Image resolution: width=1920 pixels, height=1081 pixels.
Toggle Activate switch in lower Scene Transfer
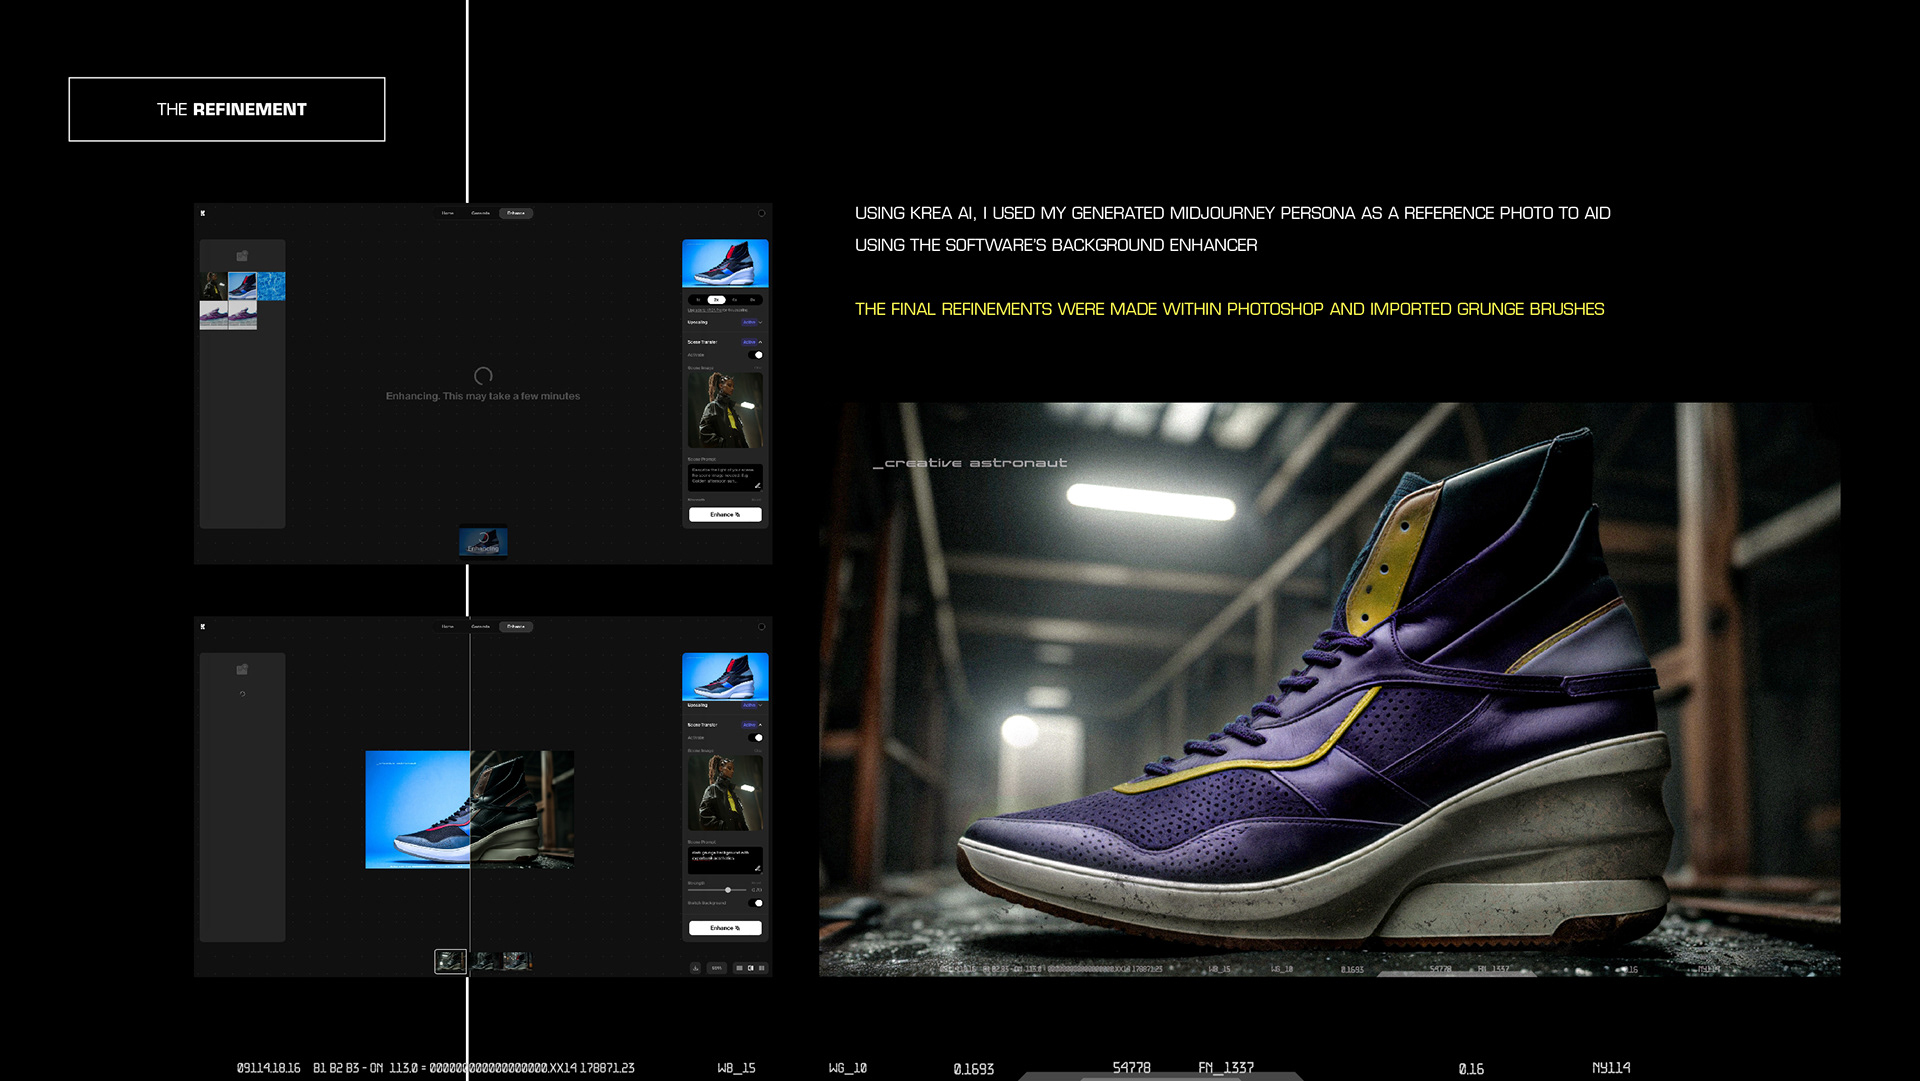[x=757, y=738]
